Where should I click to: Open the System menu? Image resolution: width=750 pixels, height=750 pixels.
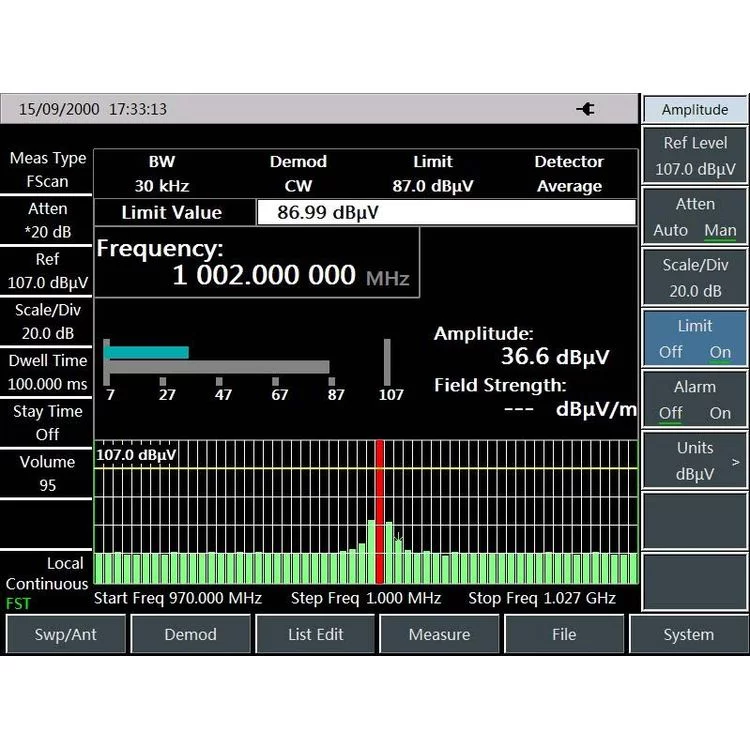pos(688,634)
